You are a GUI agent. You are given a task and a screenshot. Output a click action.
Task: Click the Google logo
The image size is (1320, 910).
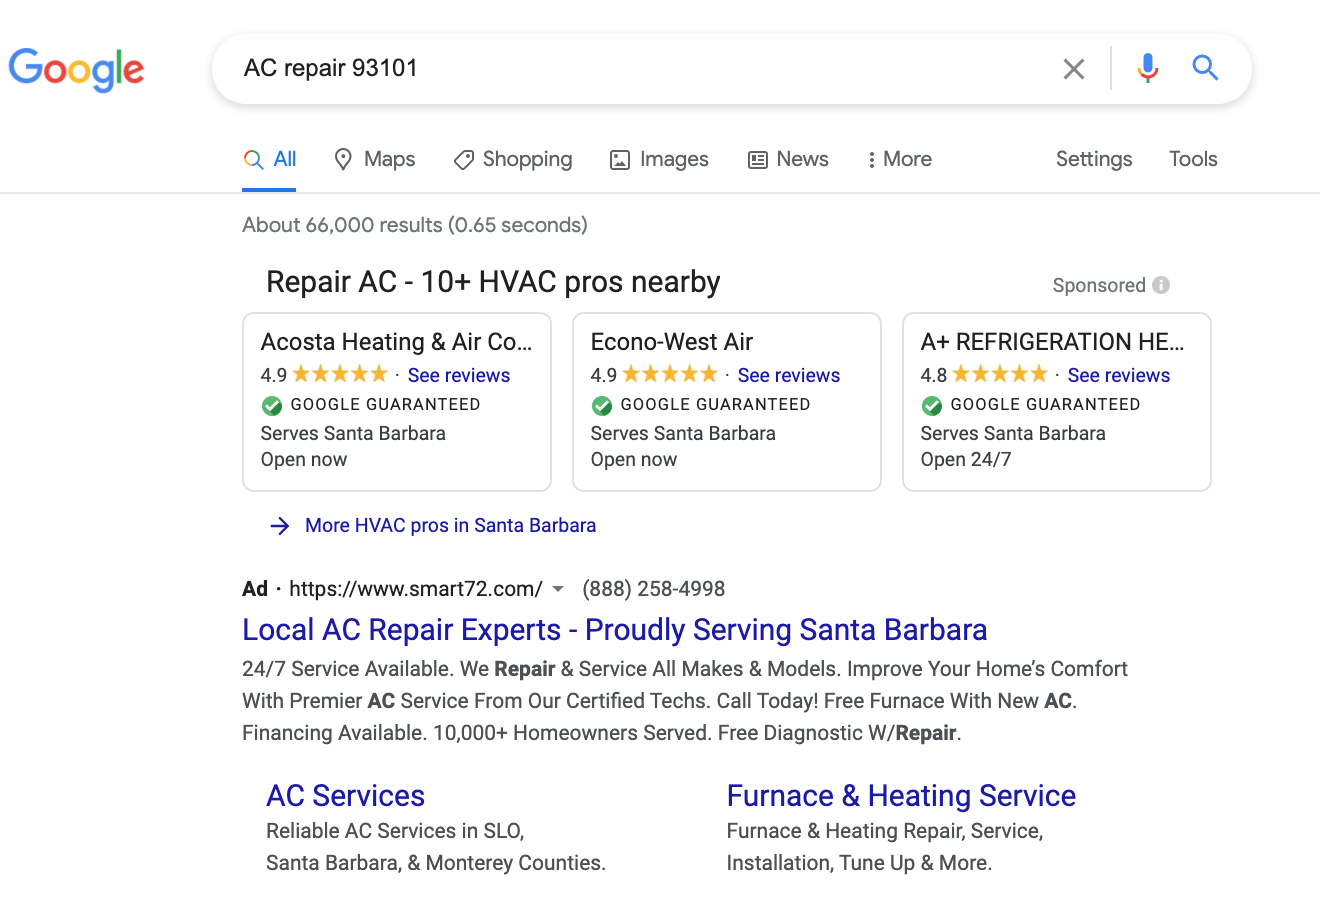click(76, 69)
